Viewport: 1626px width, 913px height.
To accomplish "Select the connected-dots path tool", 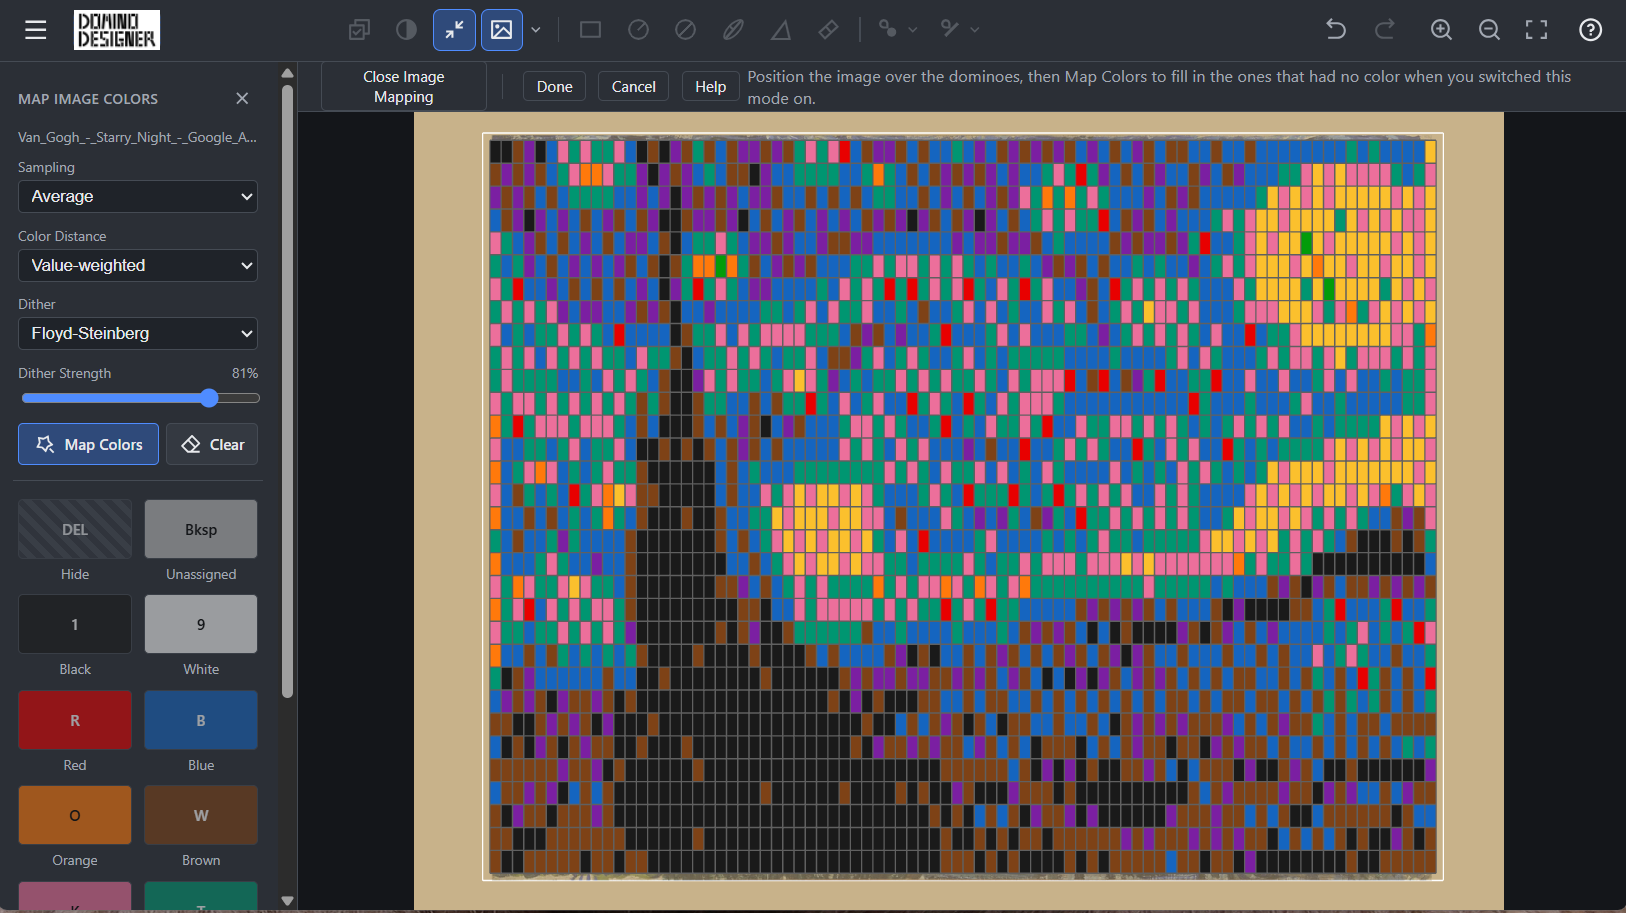I will point(887,29).
